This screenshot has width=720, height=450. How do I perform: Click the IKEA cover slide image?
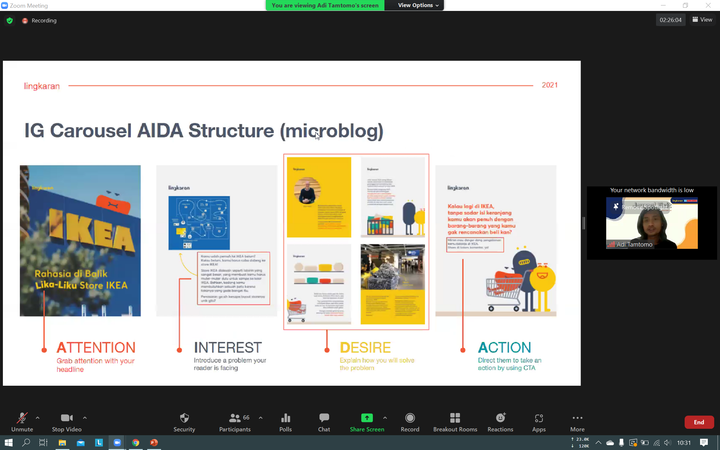80,241
